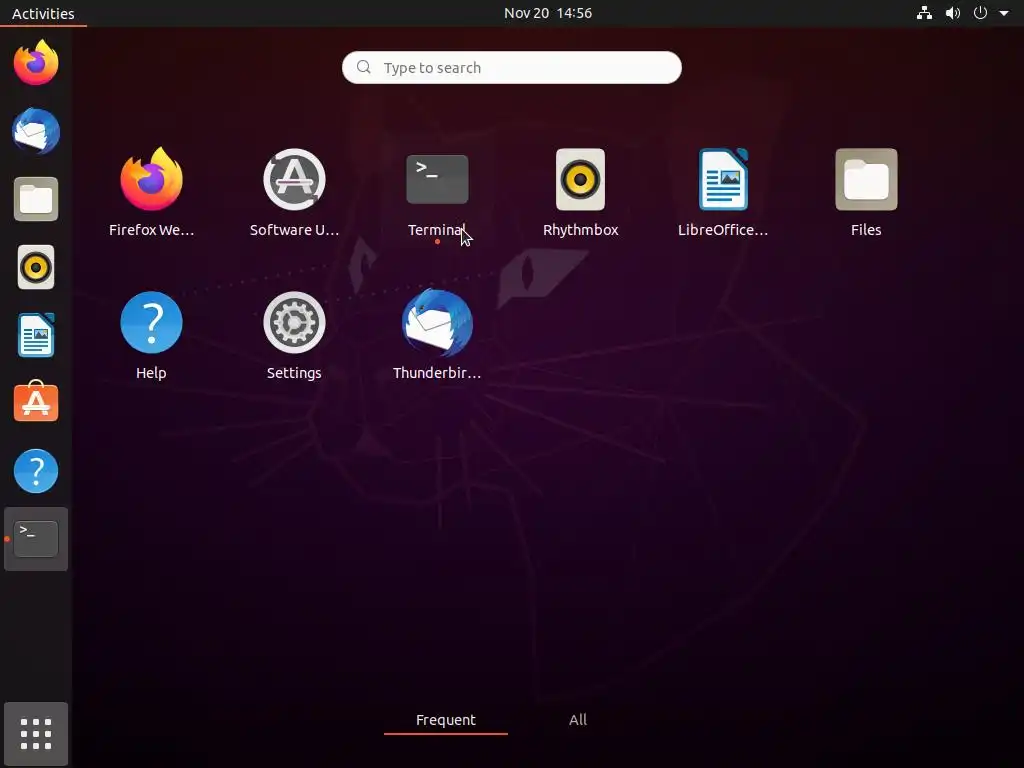The width and height of the screenshot is (1024, 768).
Task: Open the Files app in the grid
Action: (x=866, y=180)
